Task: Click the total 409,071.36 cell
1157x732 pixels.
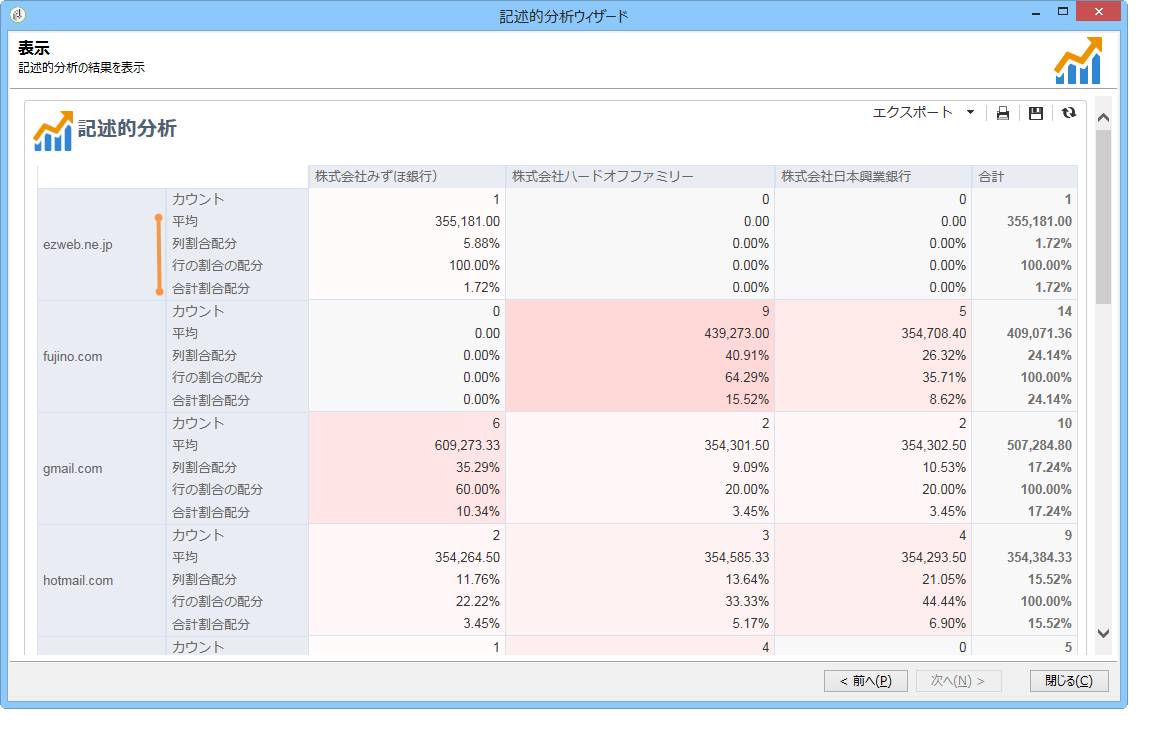Action: pos(1039,334)
